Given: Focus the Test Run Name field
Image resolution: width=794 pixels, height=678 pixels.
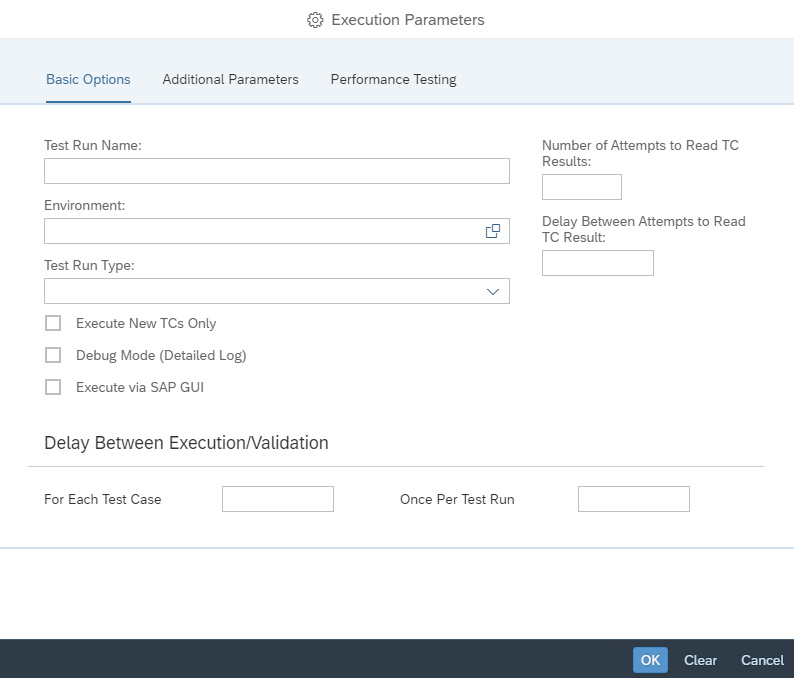Looking at the screenshot, I should [x=276, y=171].
